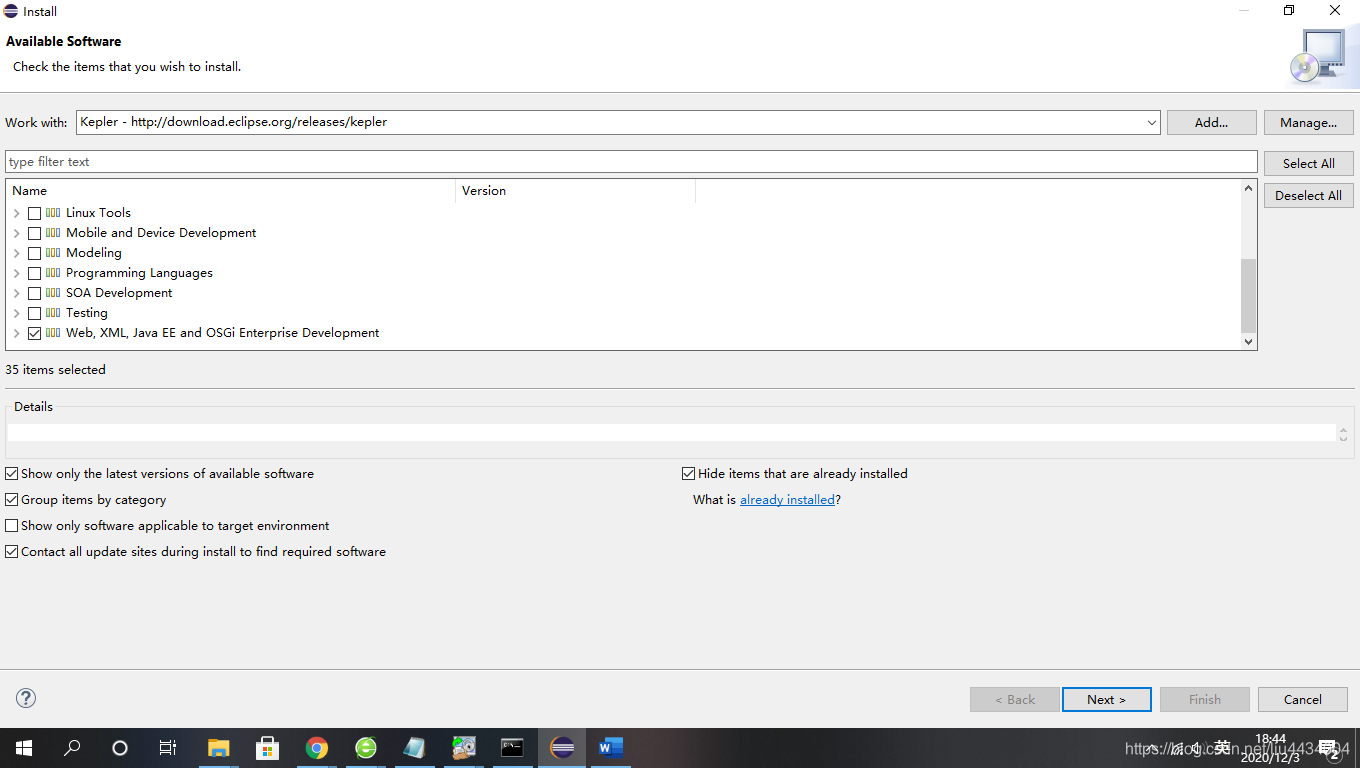Expand the Linux Tools category
Screen dimensions: 1360x768
[17, 213]
